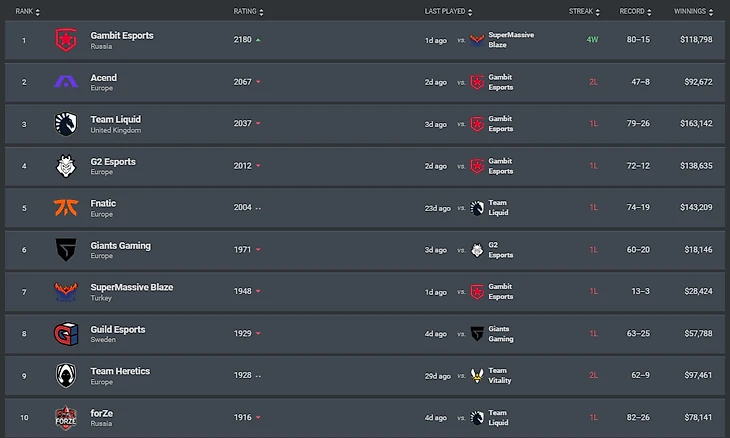Click the RANK column header

(x=25, y=10)
